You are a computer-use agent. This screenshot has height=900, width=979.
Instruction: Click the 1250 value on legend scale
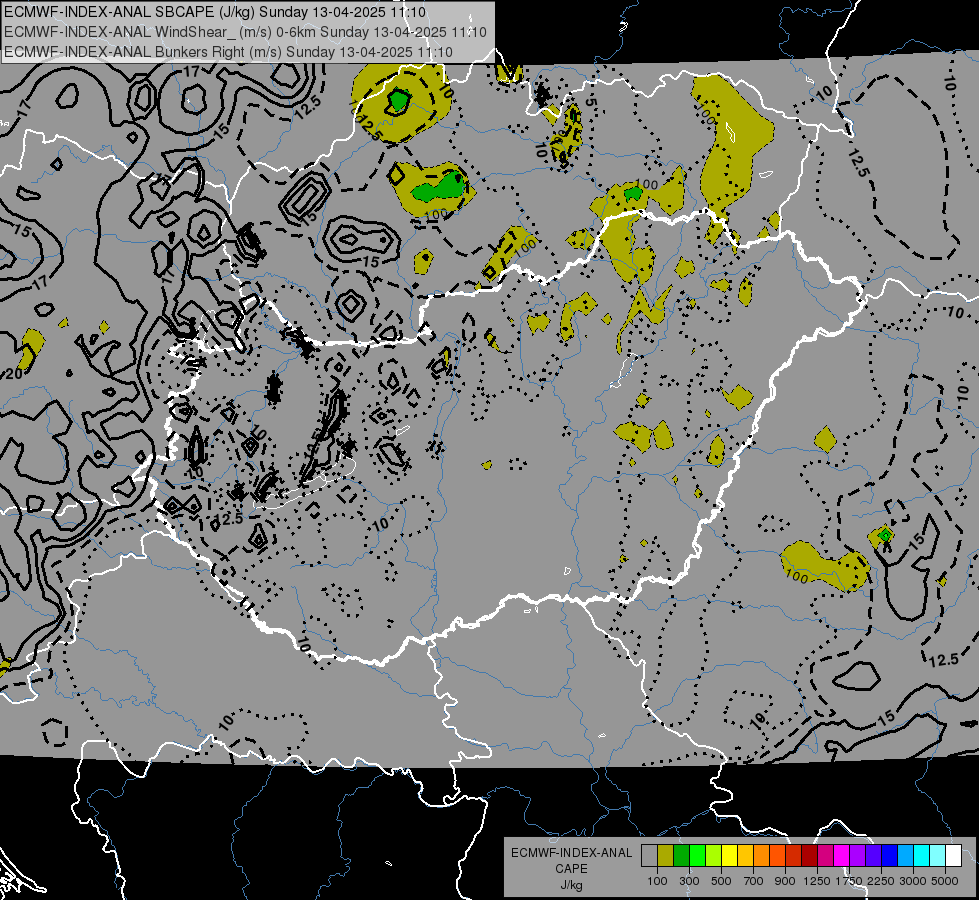[x=817, y=881]
